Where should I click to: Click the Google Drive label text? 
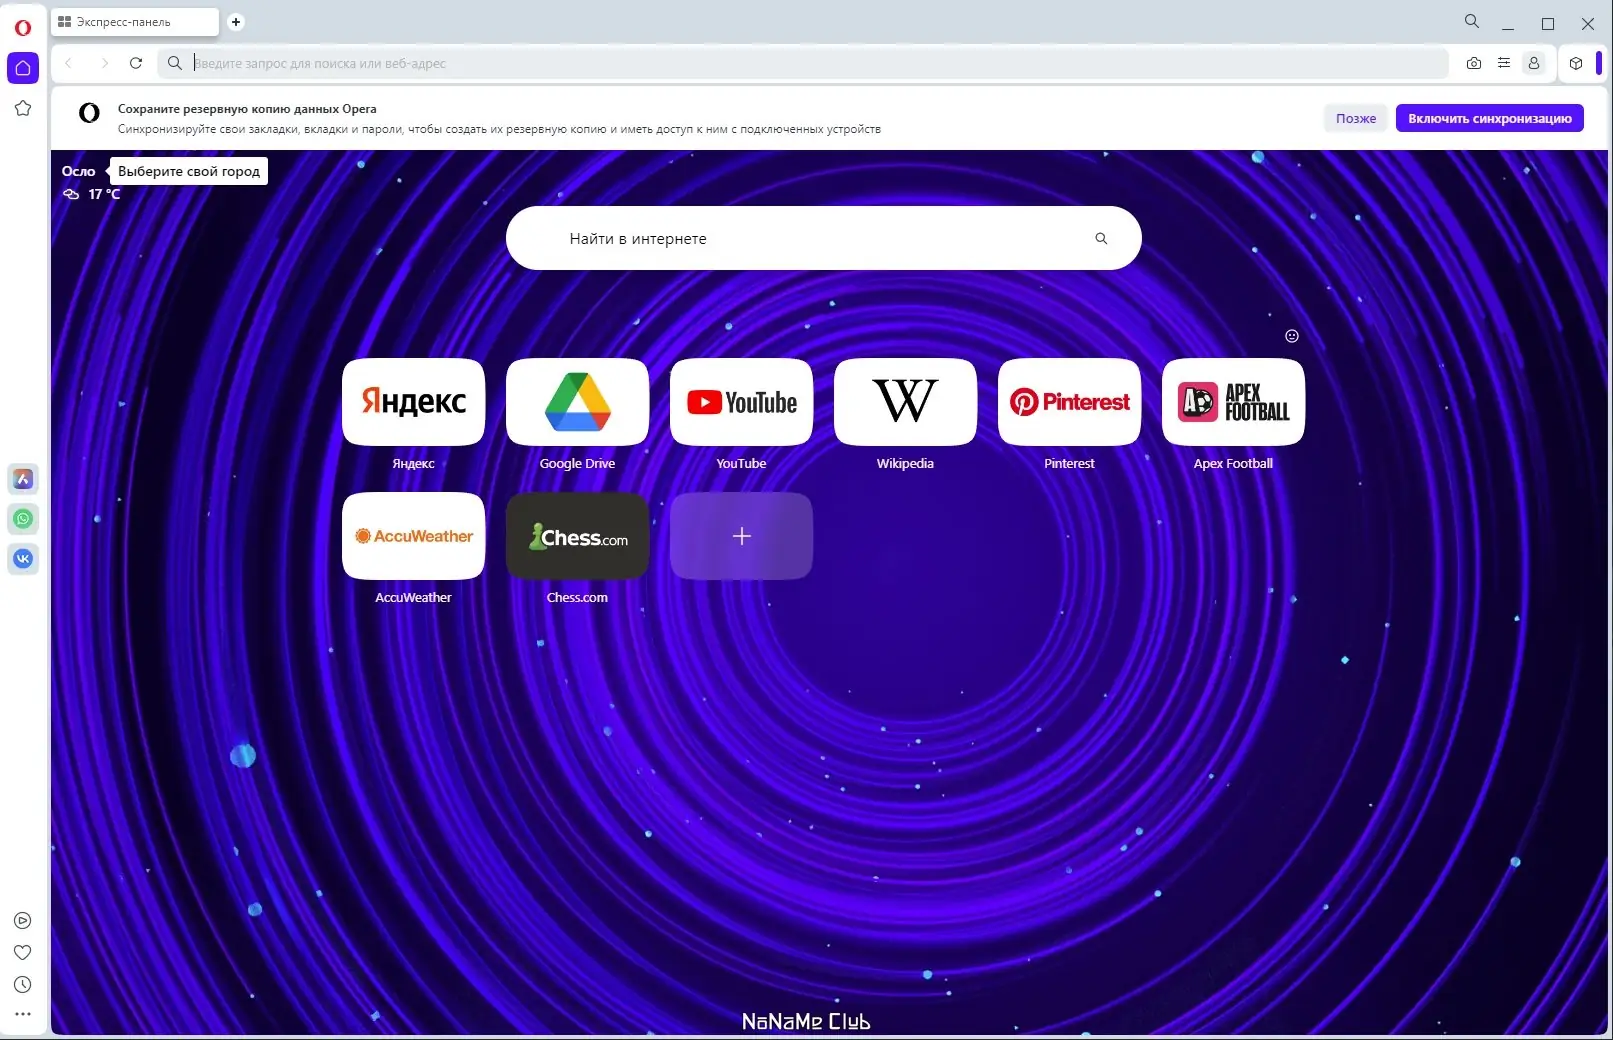click(x=577, y=463)
